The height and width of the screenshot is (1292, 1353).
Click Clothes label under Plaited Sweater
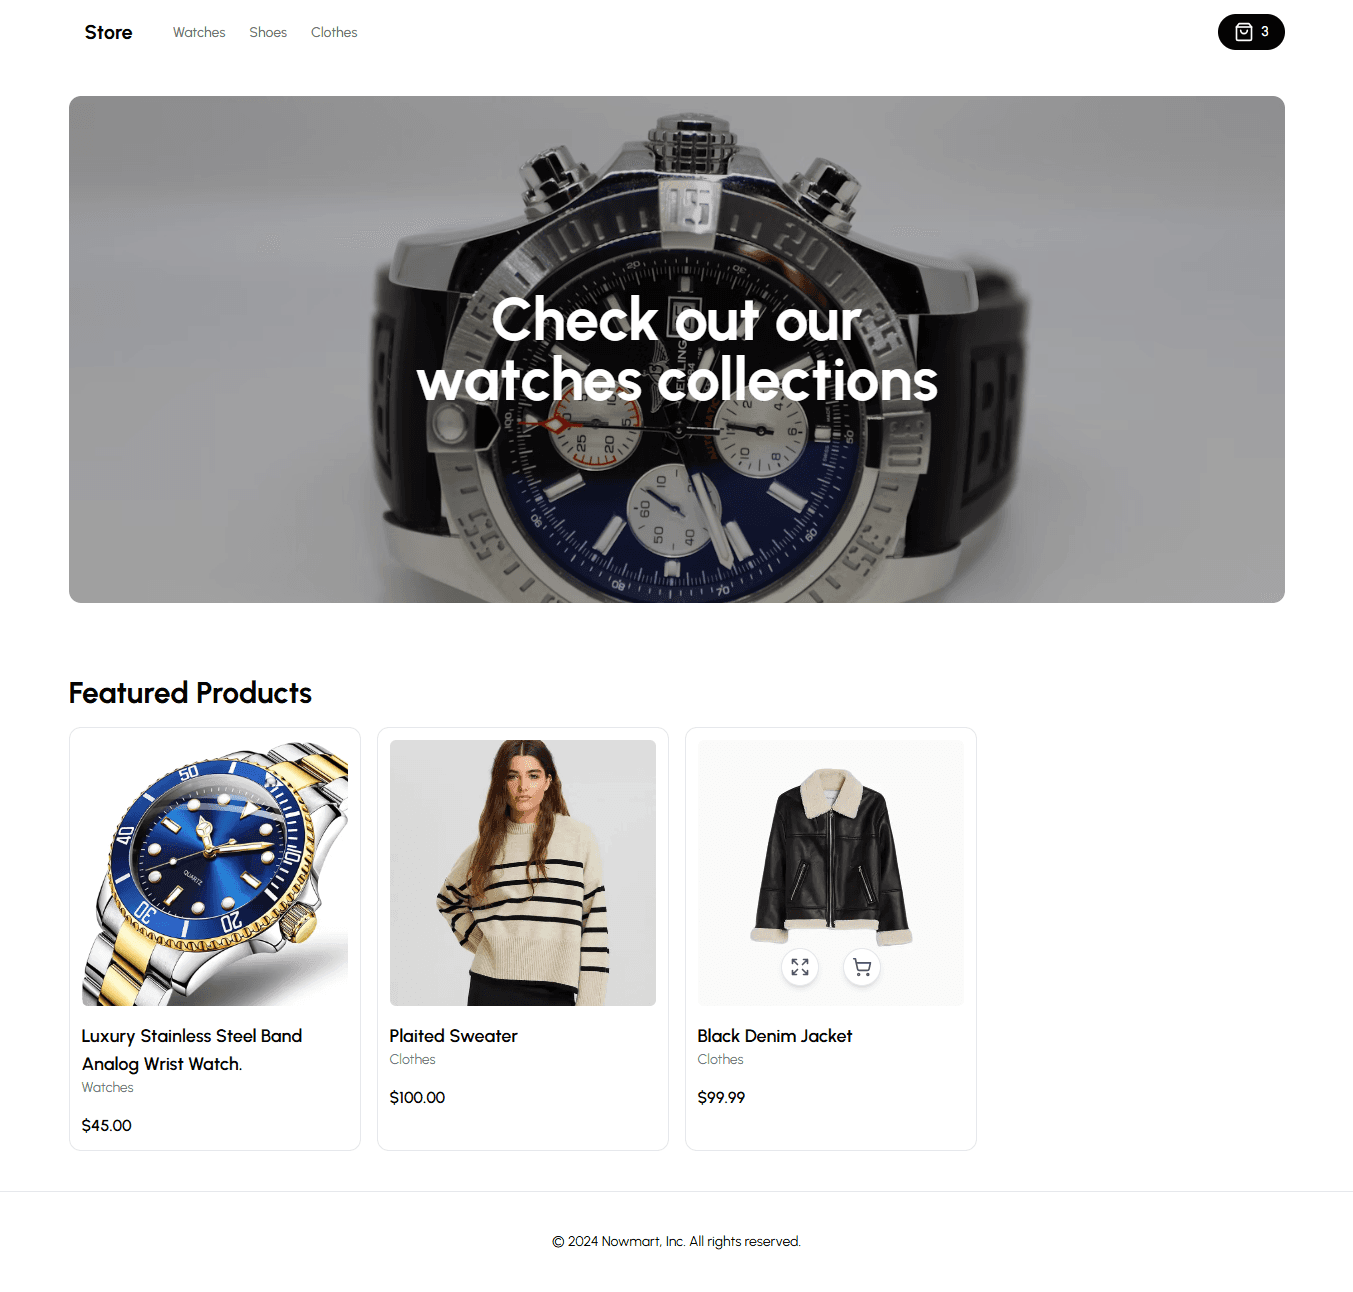pyautogui.click(x=413, y=1059)
